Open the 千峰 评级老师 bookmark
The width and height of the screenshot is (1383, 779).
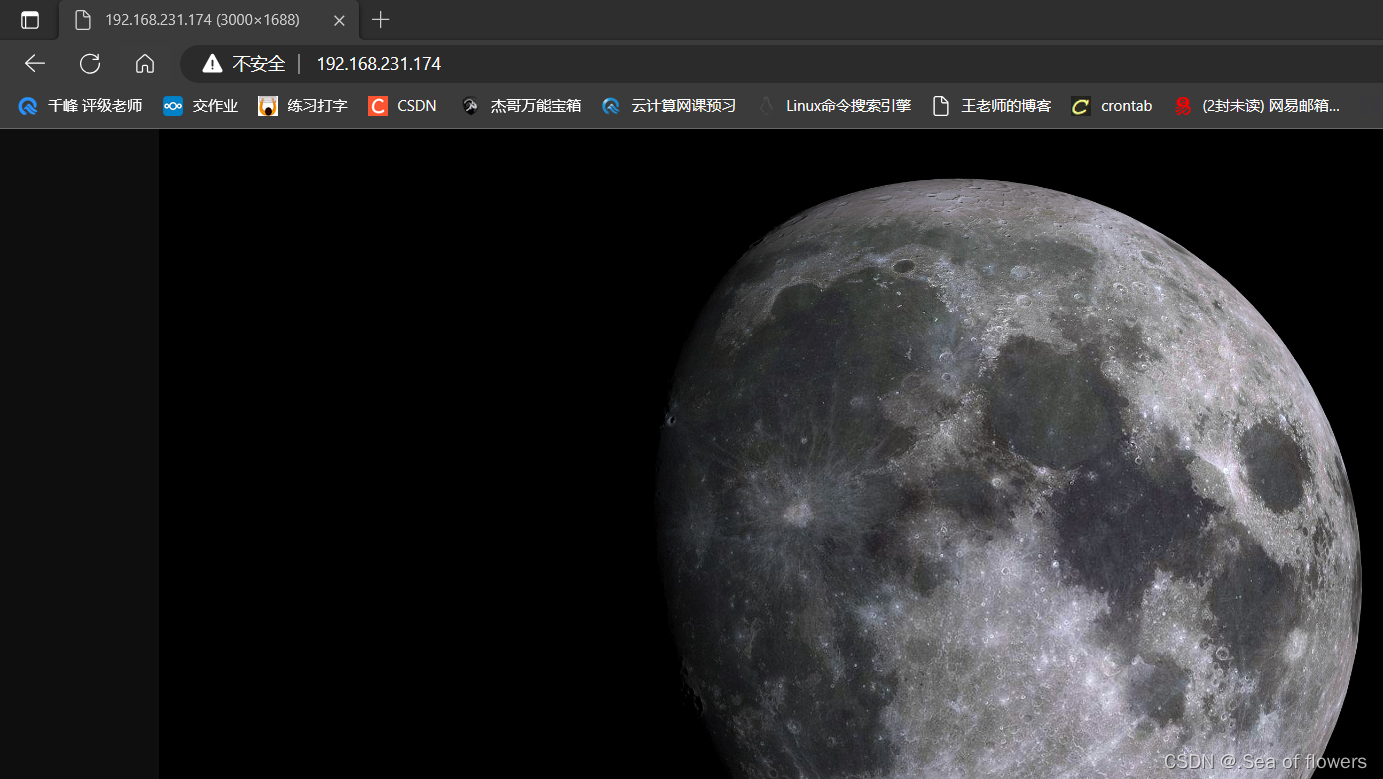80,106
